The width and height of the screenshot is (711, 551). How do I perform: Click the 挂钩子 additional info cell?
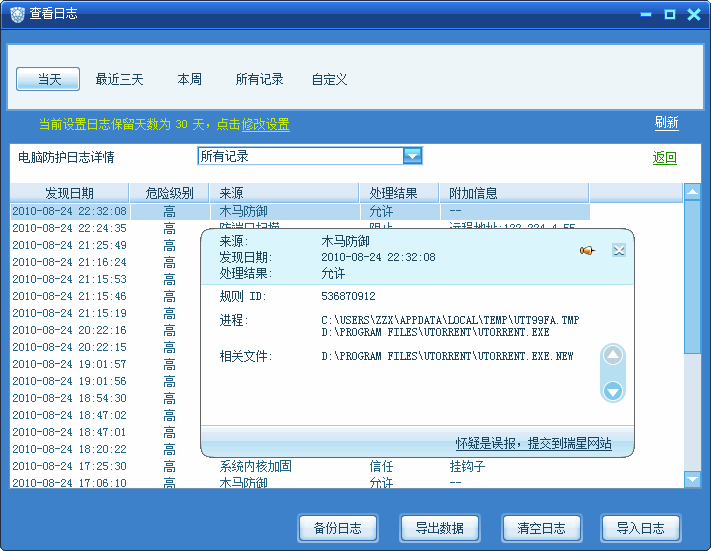coord(468,466)
